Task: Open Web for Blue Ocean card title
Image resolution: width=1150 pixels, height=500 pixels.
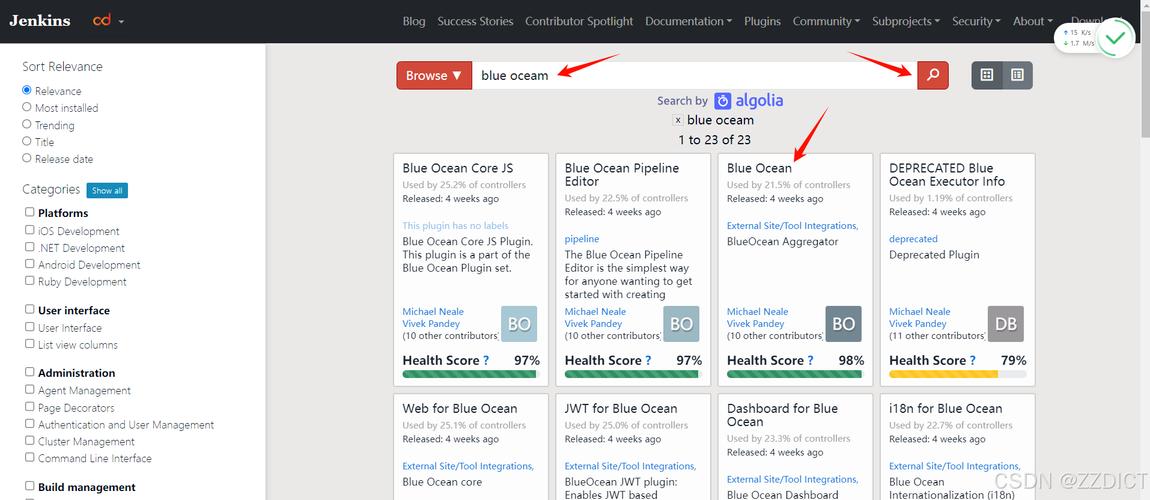Action: point(460,408)
